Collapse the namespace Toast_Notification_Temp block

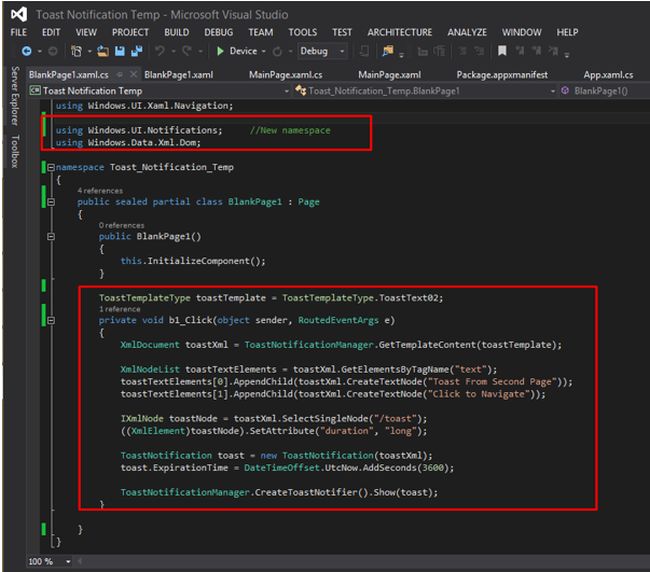coord(51,167)
